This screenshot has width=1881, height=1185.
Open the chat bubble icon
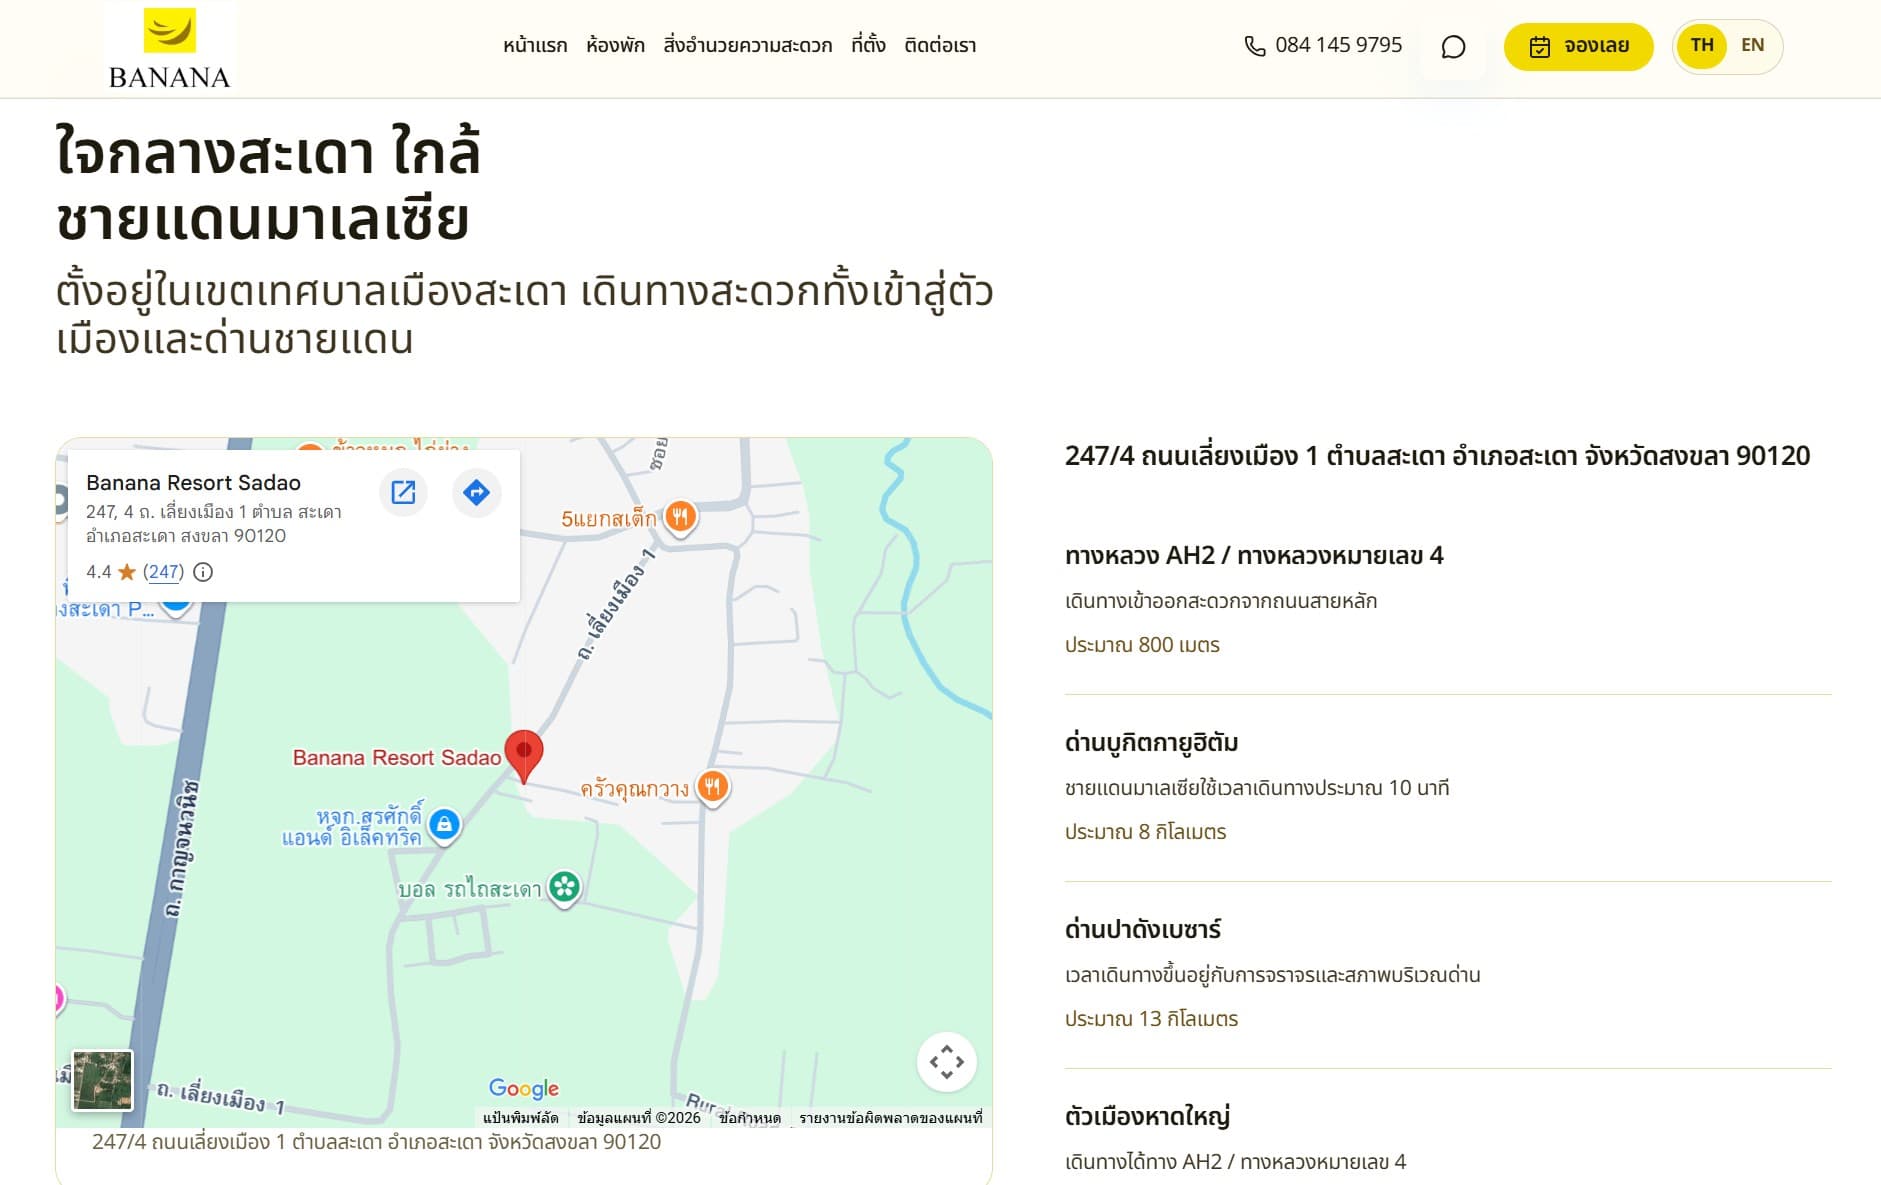pos(1453,47)
